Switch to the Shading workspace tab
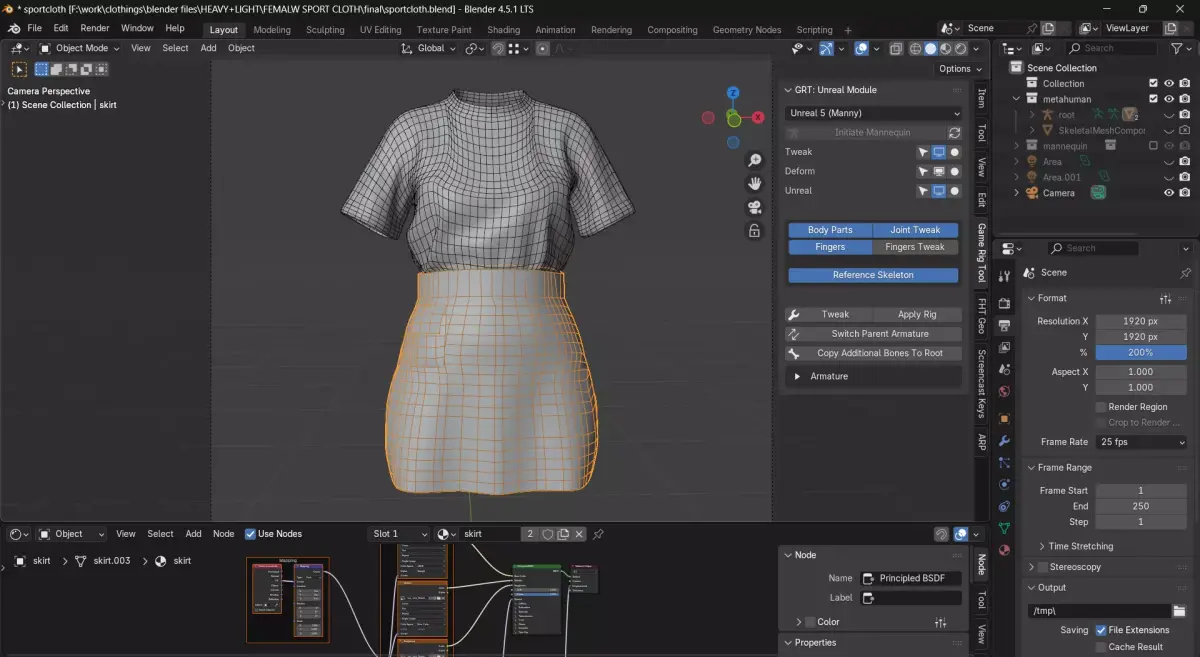 503,30
